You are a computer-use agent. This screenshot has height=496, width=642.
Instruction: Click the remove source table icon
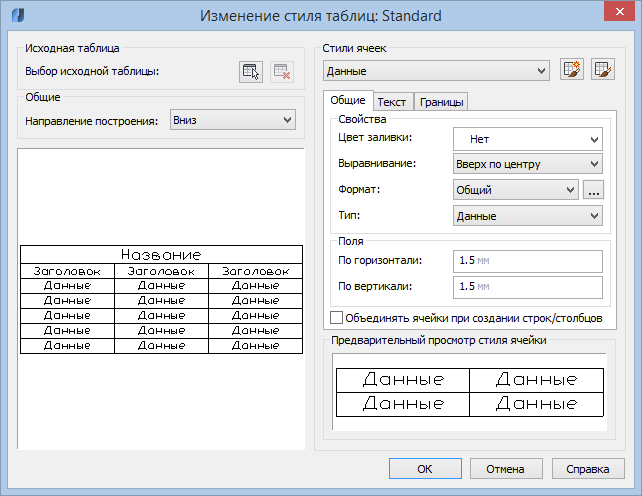click(x=281, y=71)
